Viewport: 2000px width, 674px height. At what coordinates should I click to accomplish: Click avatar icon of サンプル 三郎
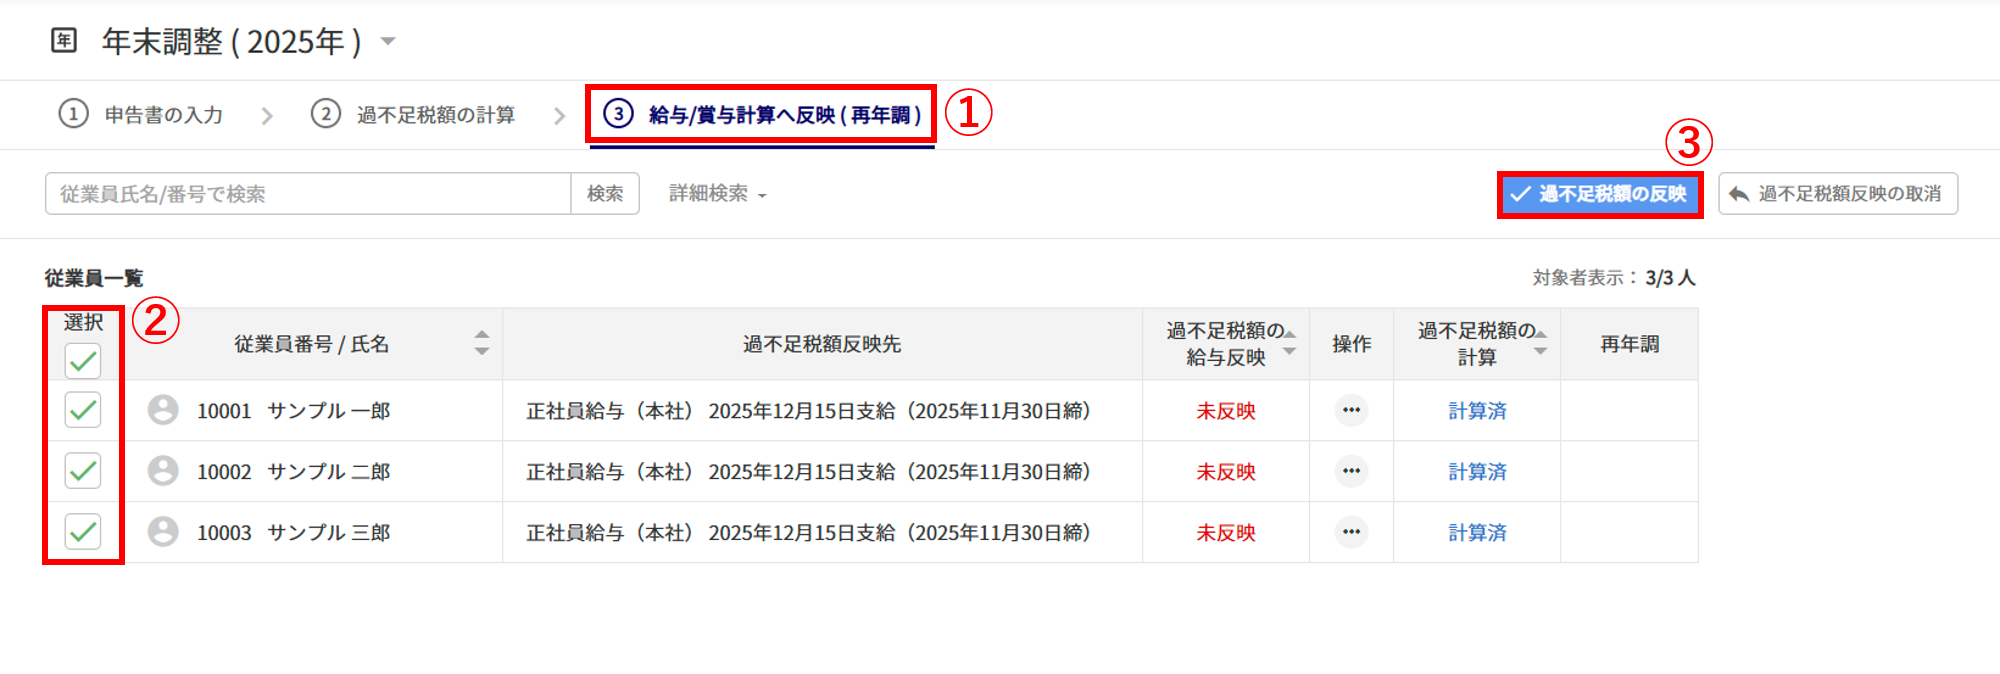click(163, 532)
